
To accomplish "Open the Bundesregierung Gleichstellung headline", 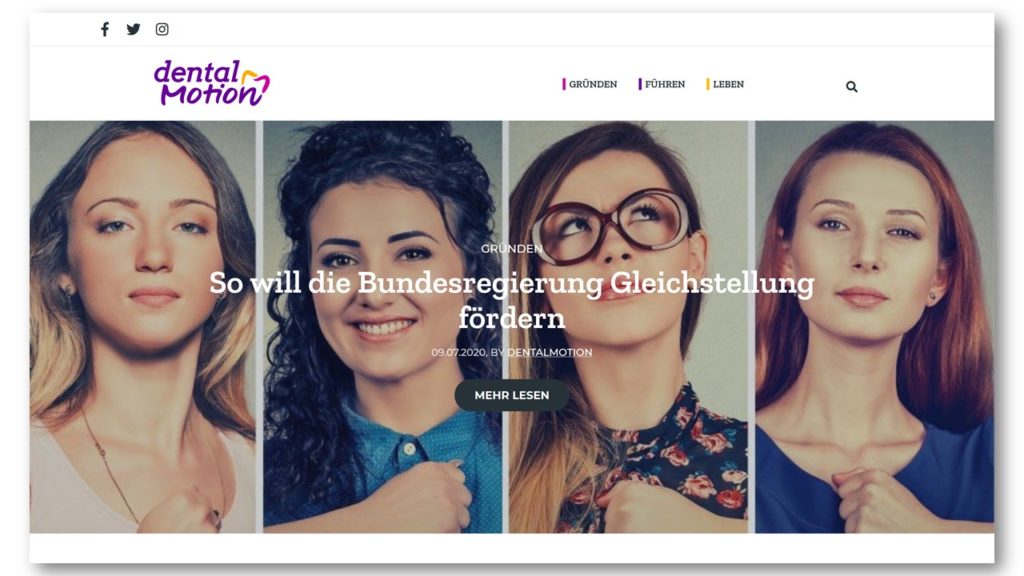I will tap(511, 300).
